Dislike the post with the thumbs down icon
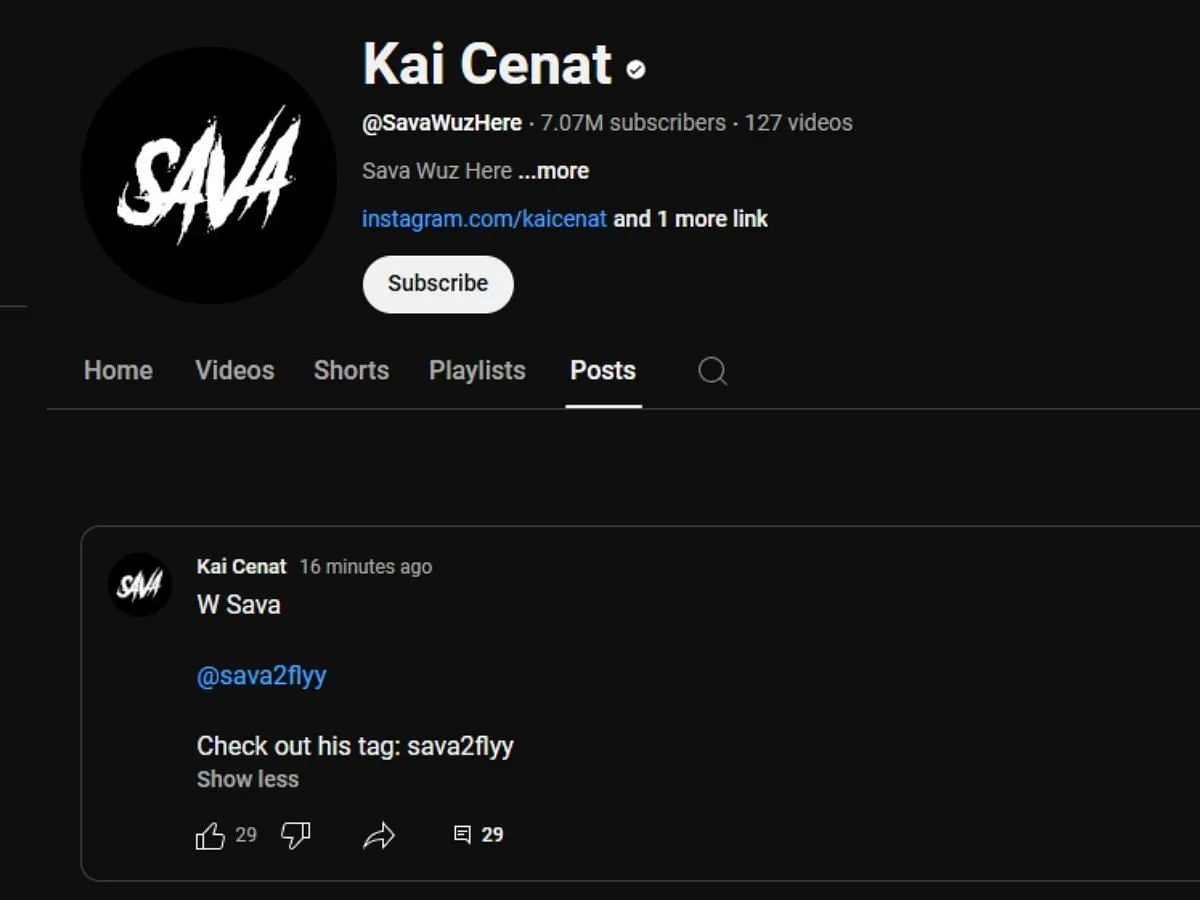 tap(295, 833)
